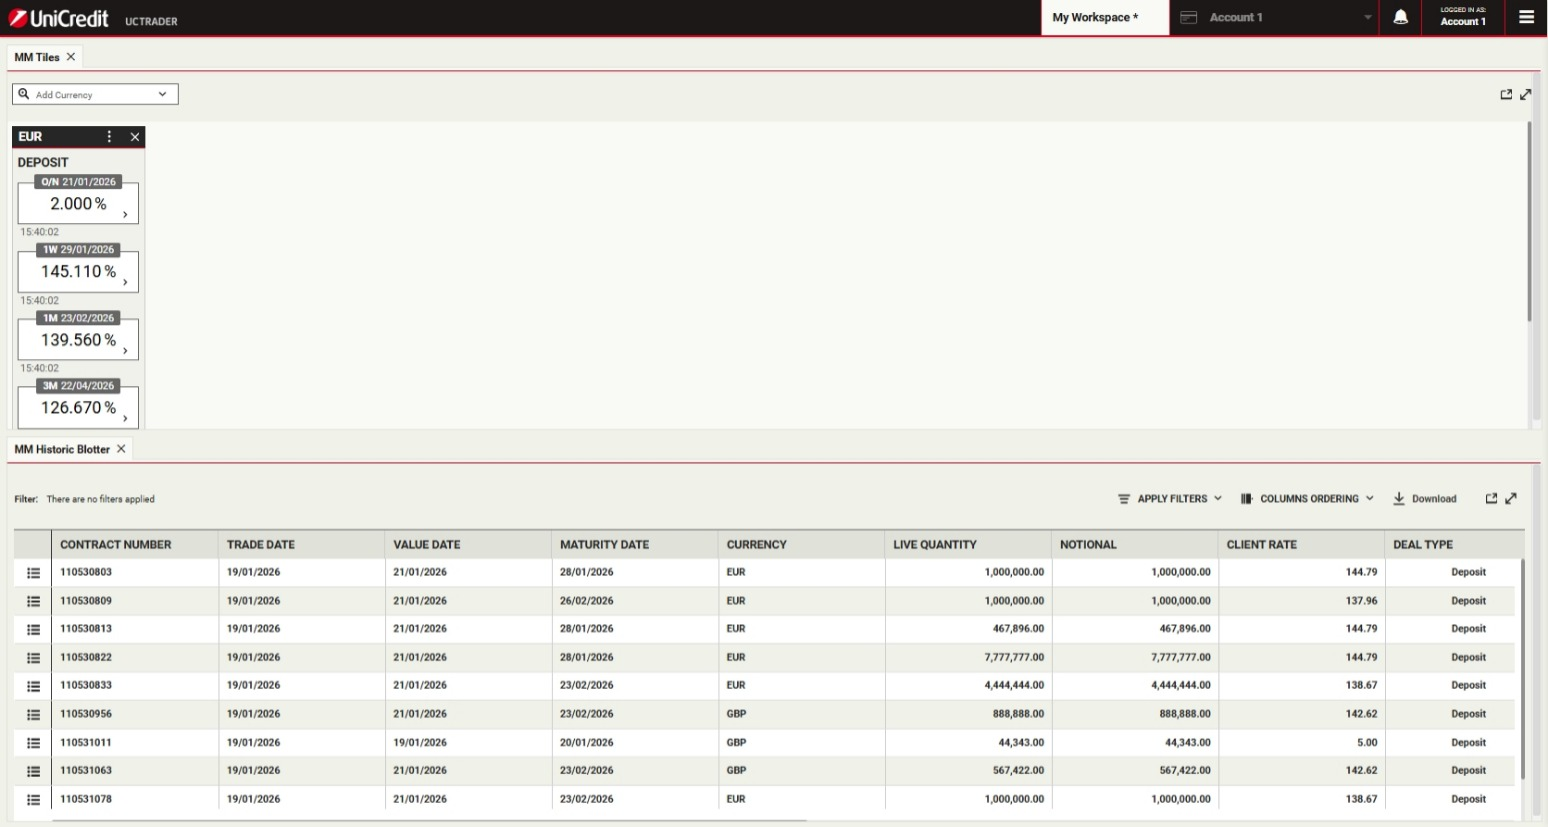Click the 1W 145.110% deposit rate tile
Viewport: 1548px width, 827px height.
point(78,272)
